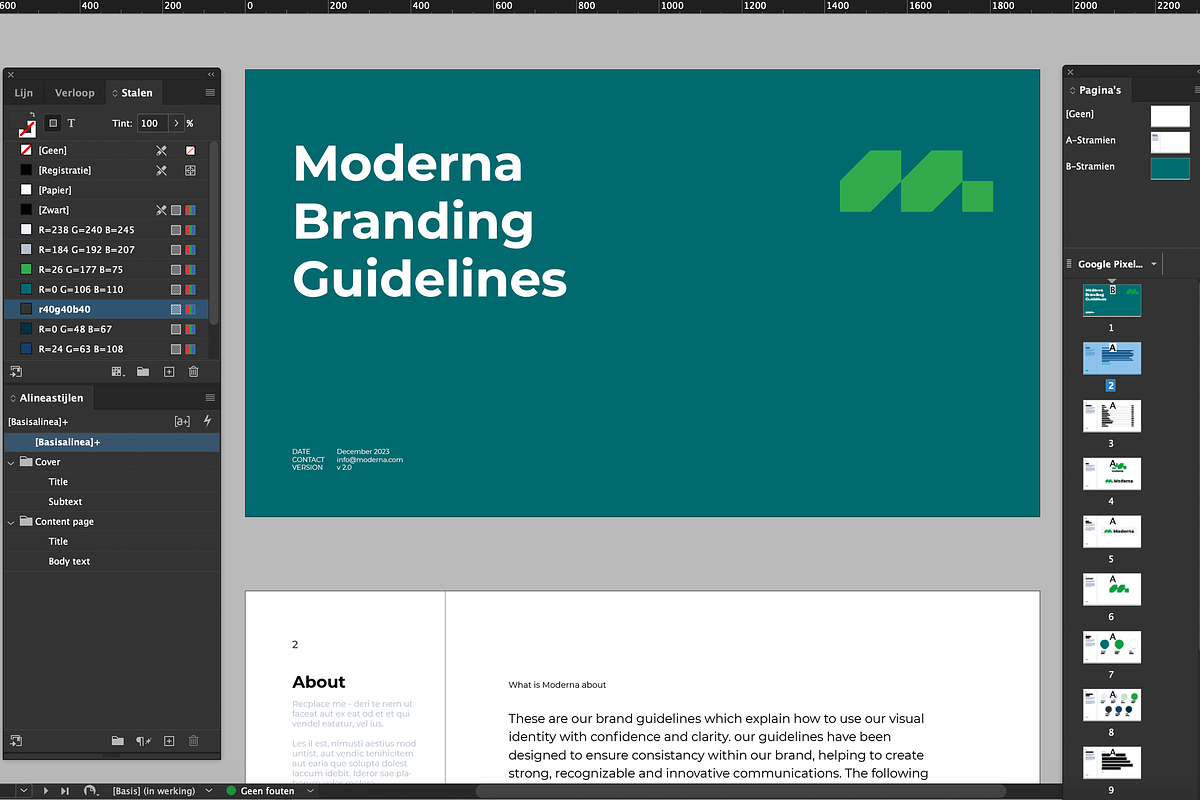Open page 5 from the Pagina's thumbnails

(1111, 531)
